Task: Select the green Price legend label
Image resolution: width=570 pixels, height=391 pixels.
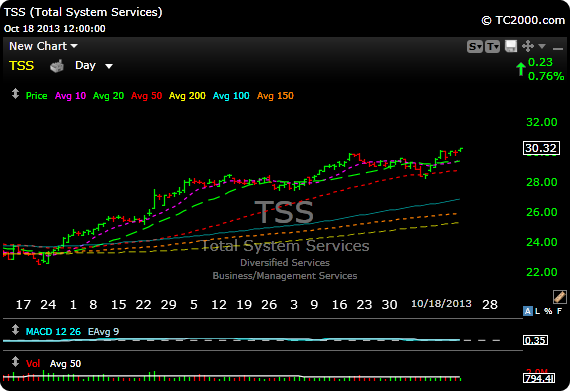Action: point(36,96)
